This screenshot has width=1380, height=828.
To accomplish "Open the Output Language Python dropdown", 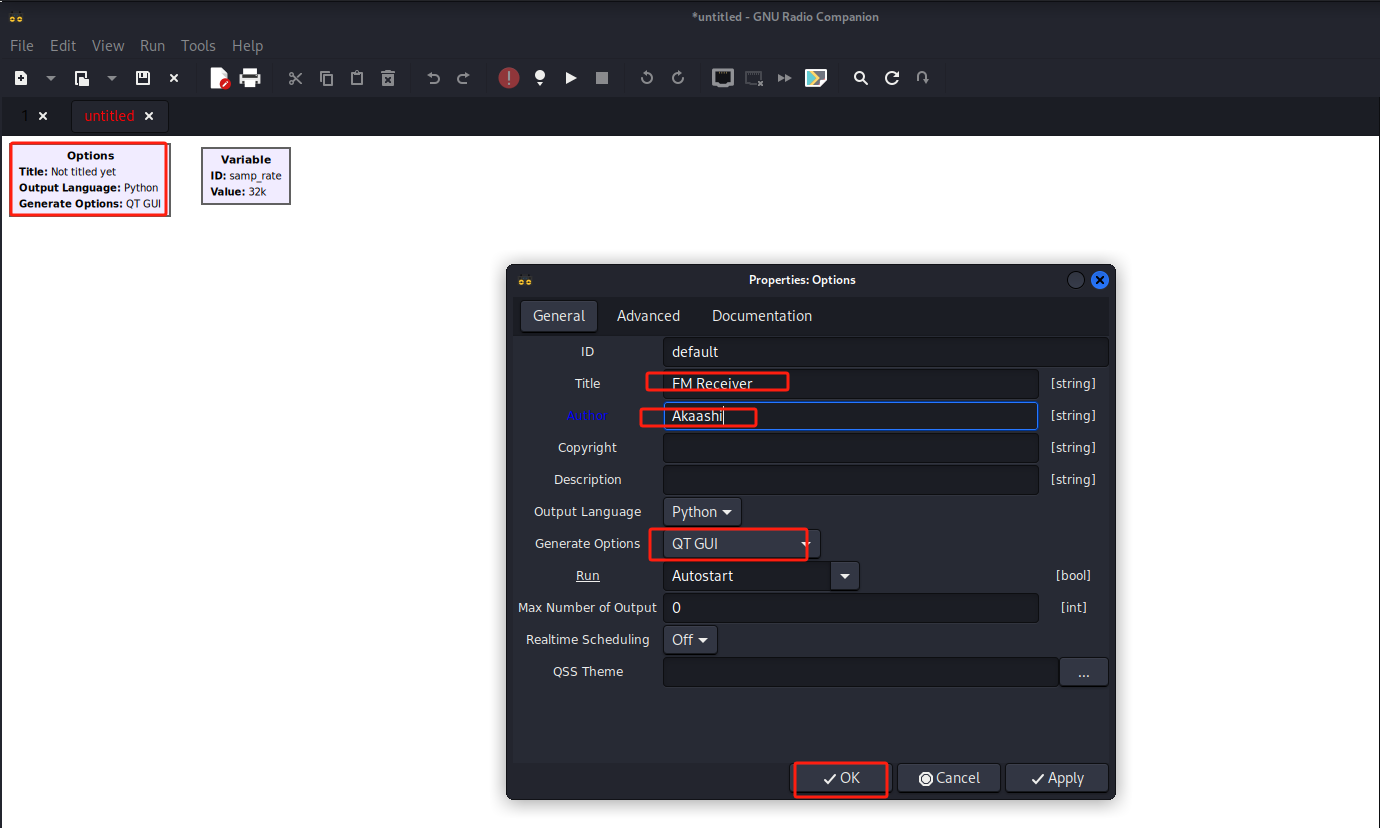I will tap(702, 512).
